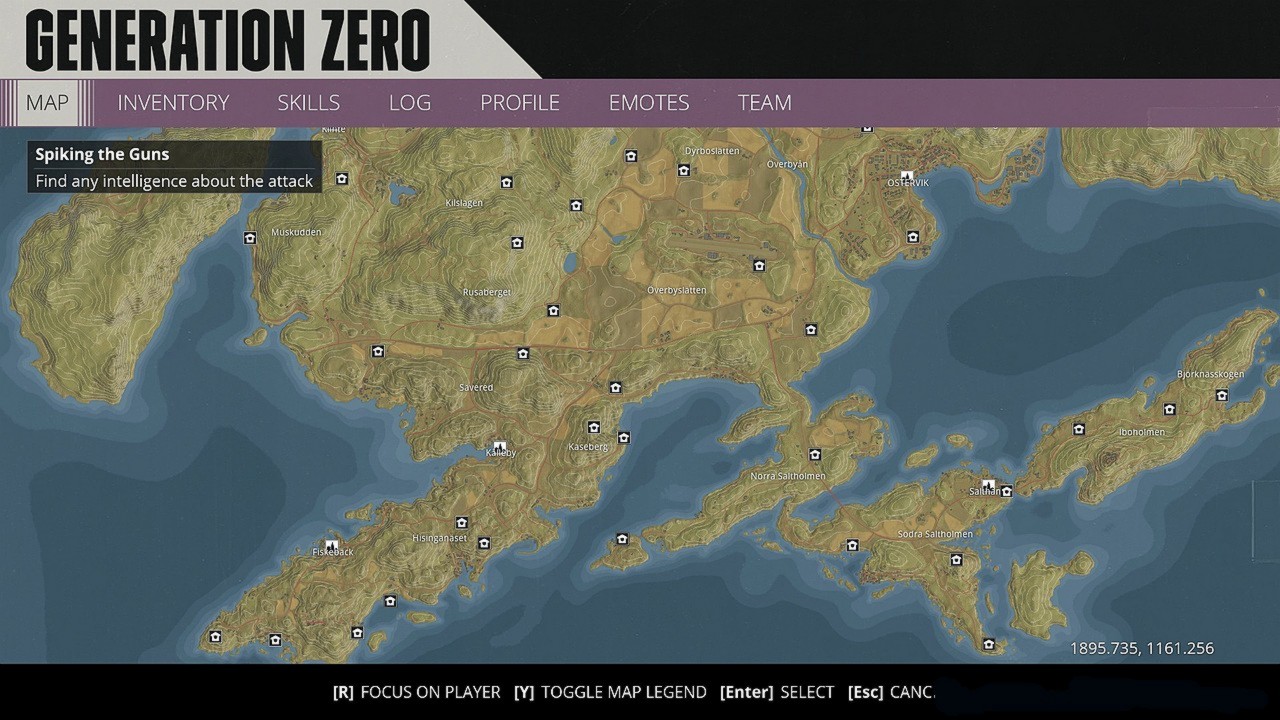
Task: Switch to the Team tab
Action: (764, 103)
